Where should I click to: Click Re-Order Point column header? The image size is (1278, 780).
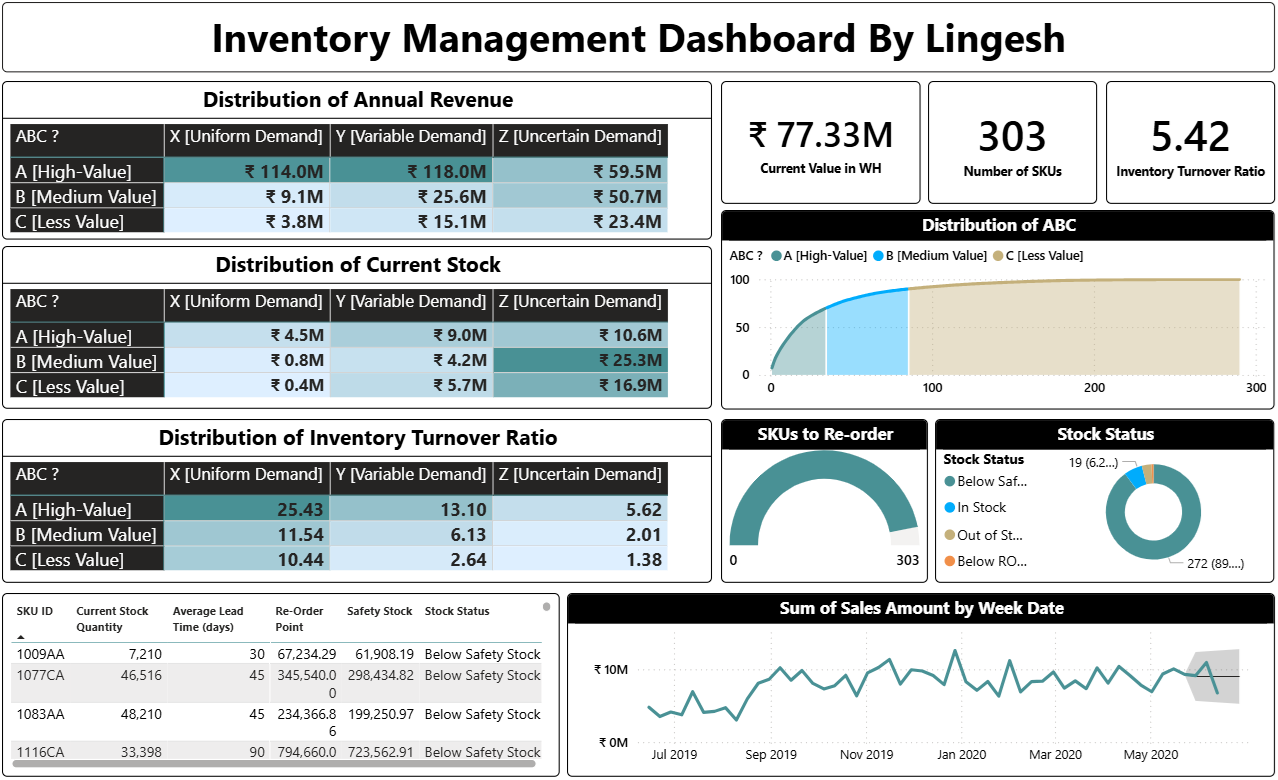pos(300,619)
